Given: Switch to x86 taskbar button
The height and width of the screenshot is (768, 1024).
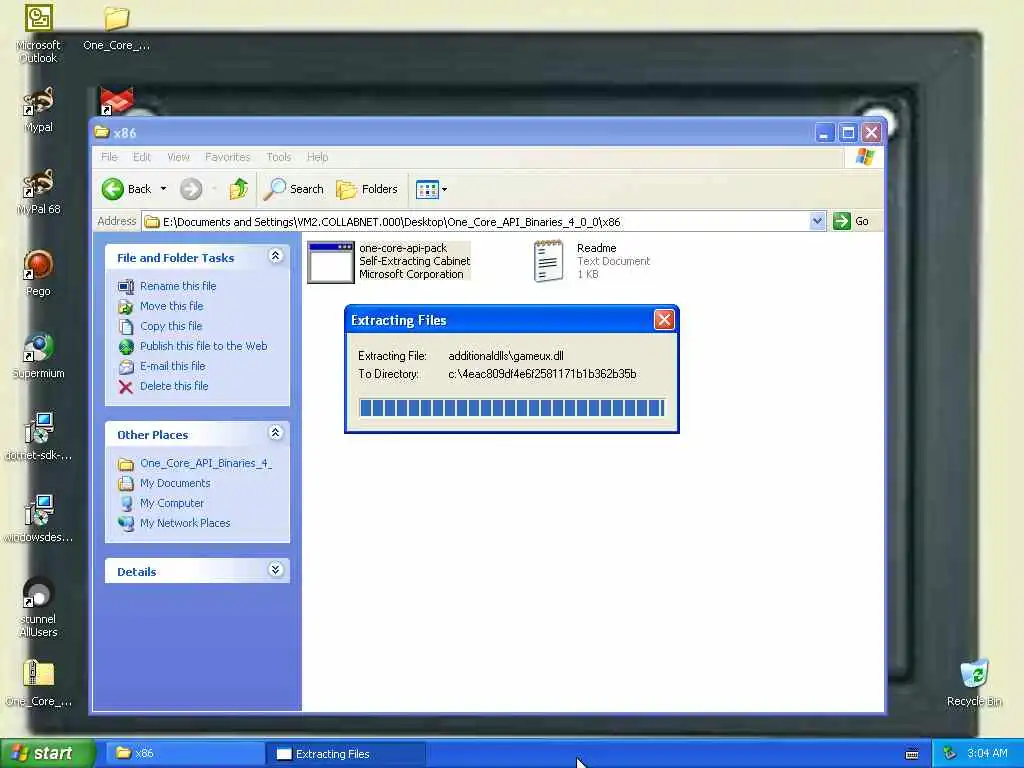Looking at the screenshot, I should coord(183,754).
